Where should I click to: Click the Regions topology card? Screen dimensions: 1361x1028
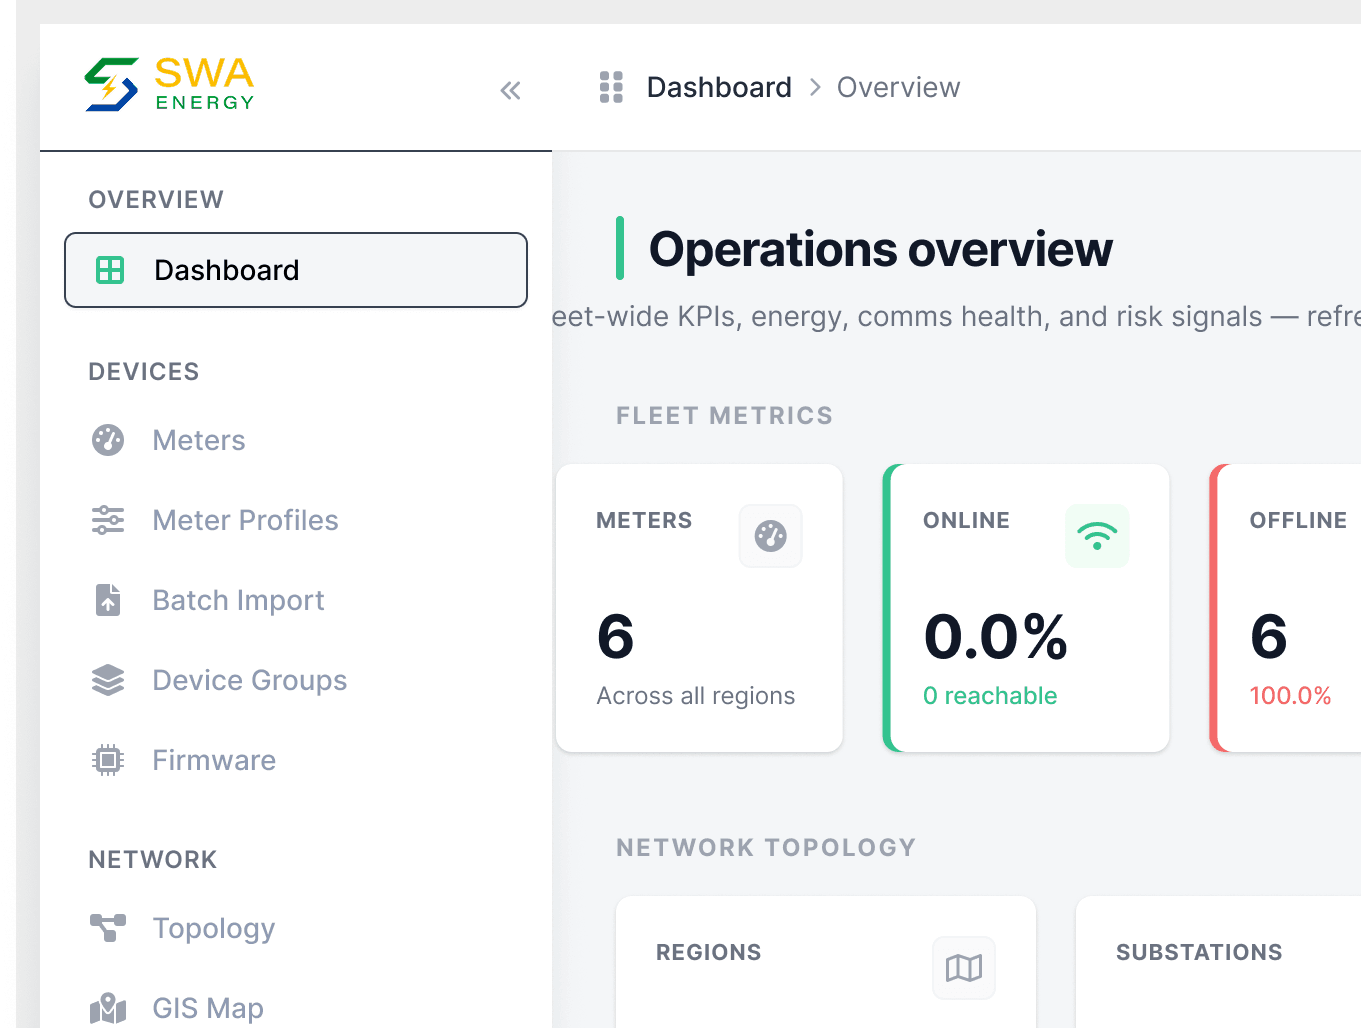point(826,962)
